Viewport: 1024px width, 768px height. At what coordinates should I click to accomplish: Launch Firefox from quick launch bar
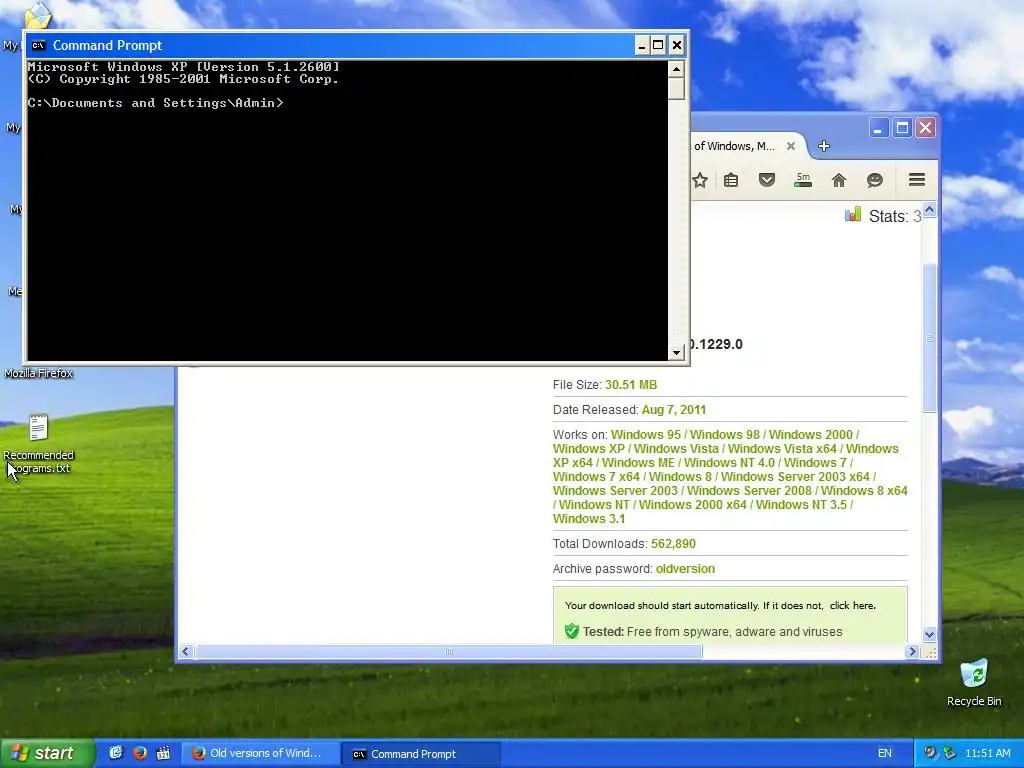pyautogui.click(x=140, y=753)
